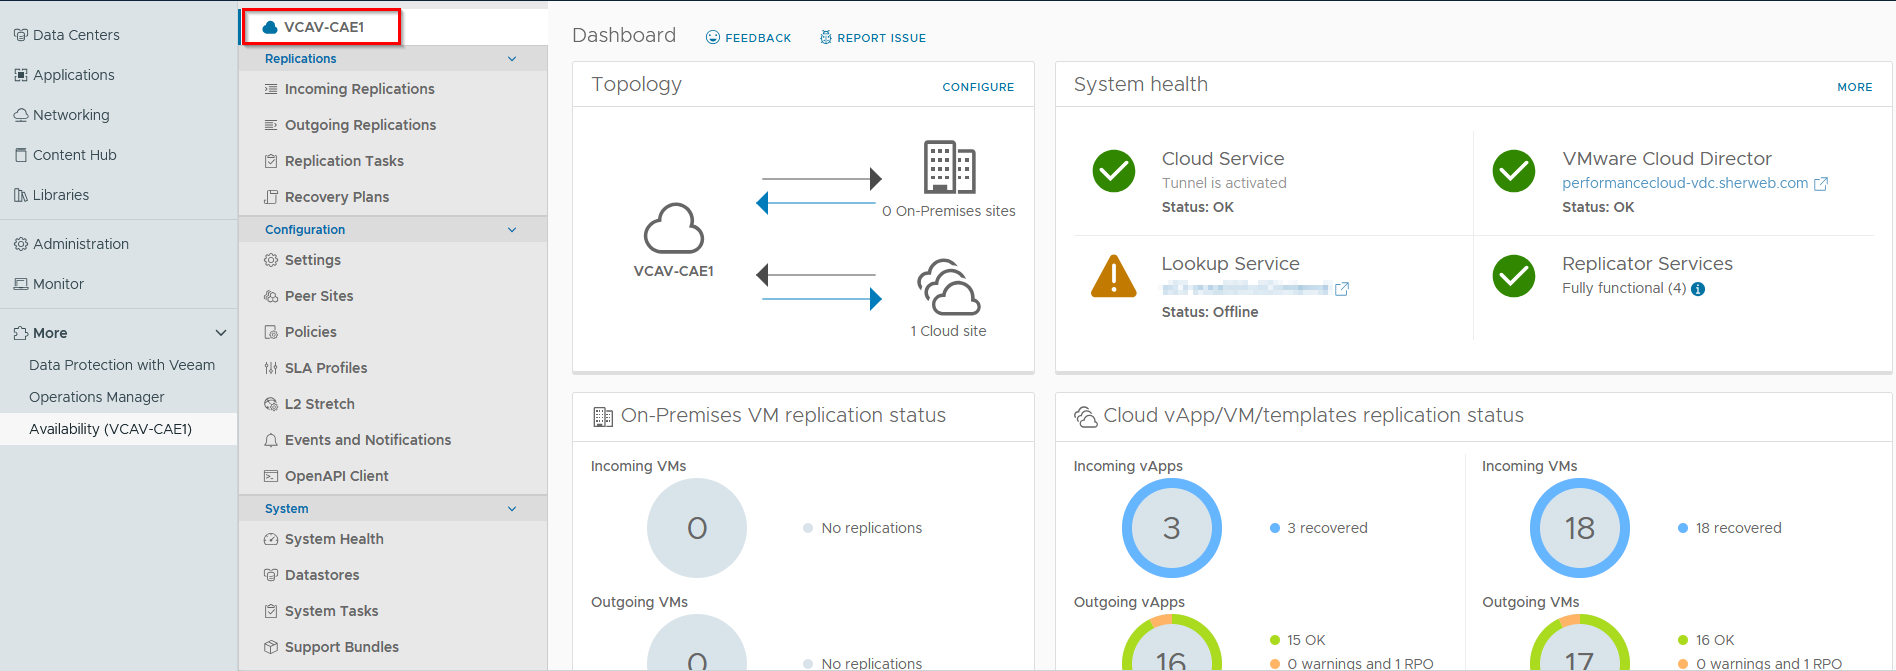Click the Cloud site icon in Topology
This screenshot has width=1896, height=671.
pos(949,288)
